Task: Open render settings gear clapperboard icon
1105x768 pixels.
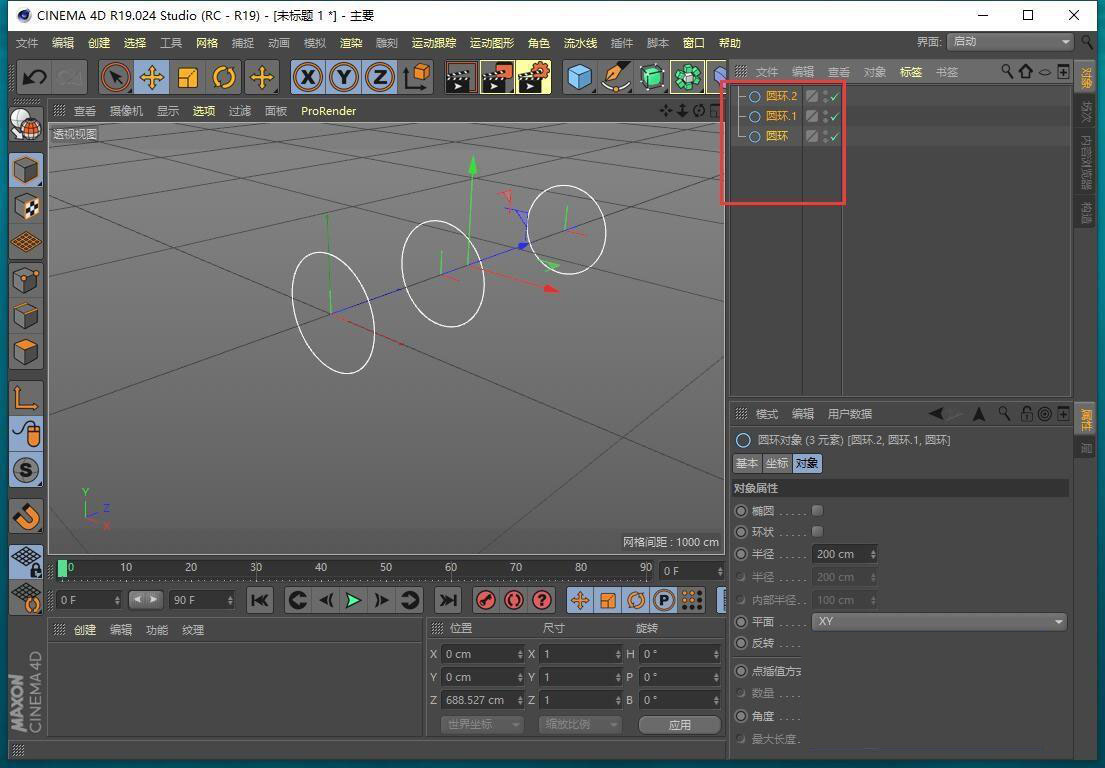Action: (x=533, y=77)
